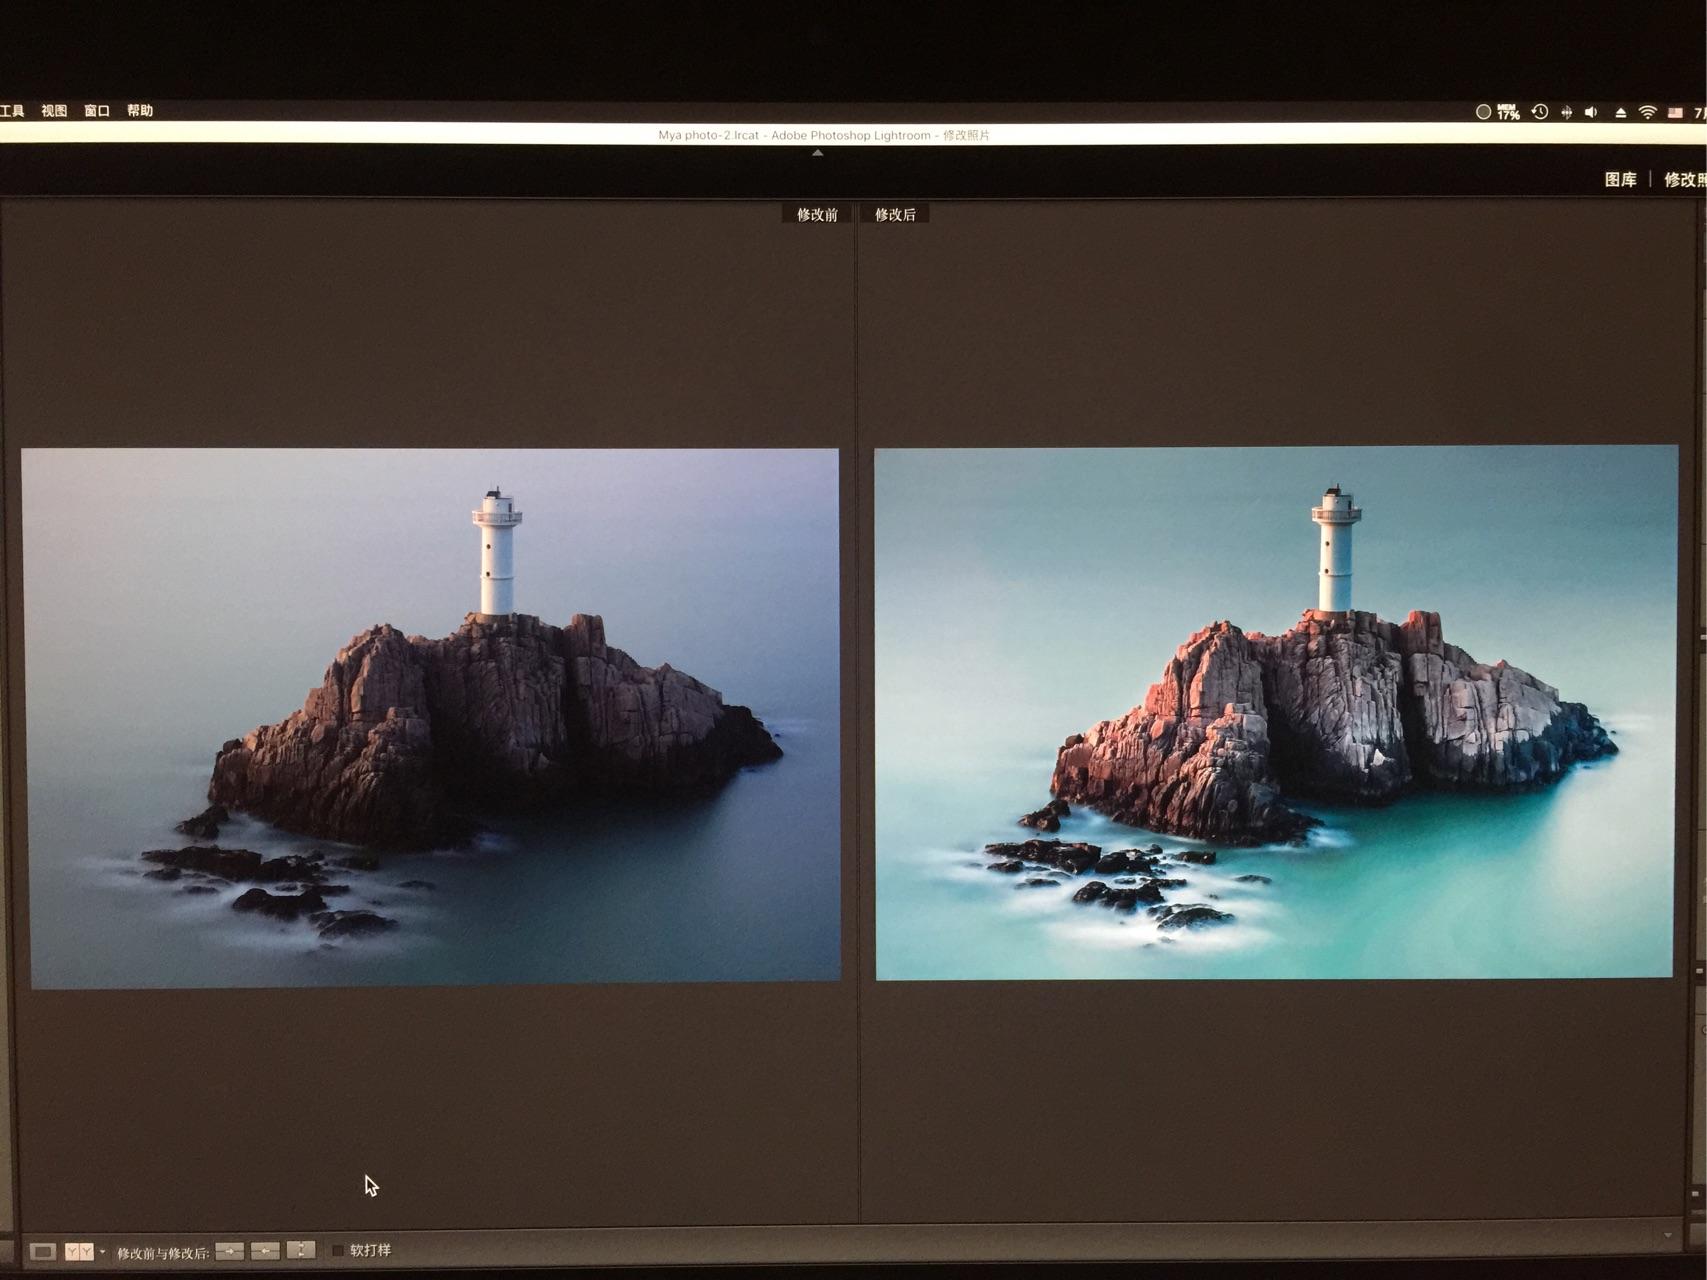Copy Before settings to After
Screen dimensions: 1707x1280
229,1251
